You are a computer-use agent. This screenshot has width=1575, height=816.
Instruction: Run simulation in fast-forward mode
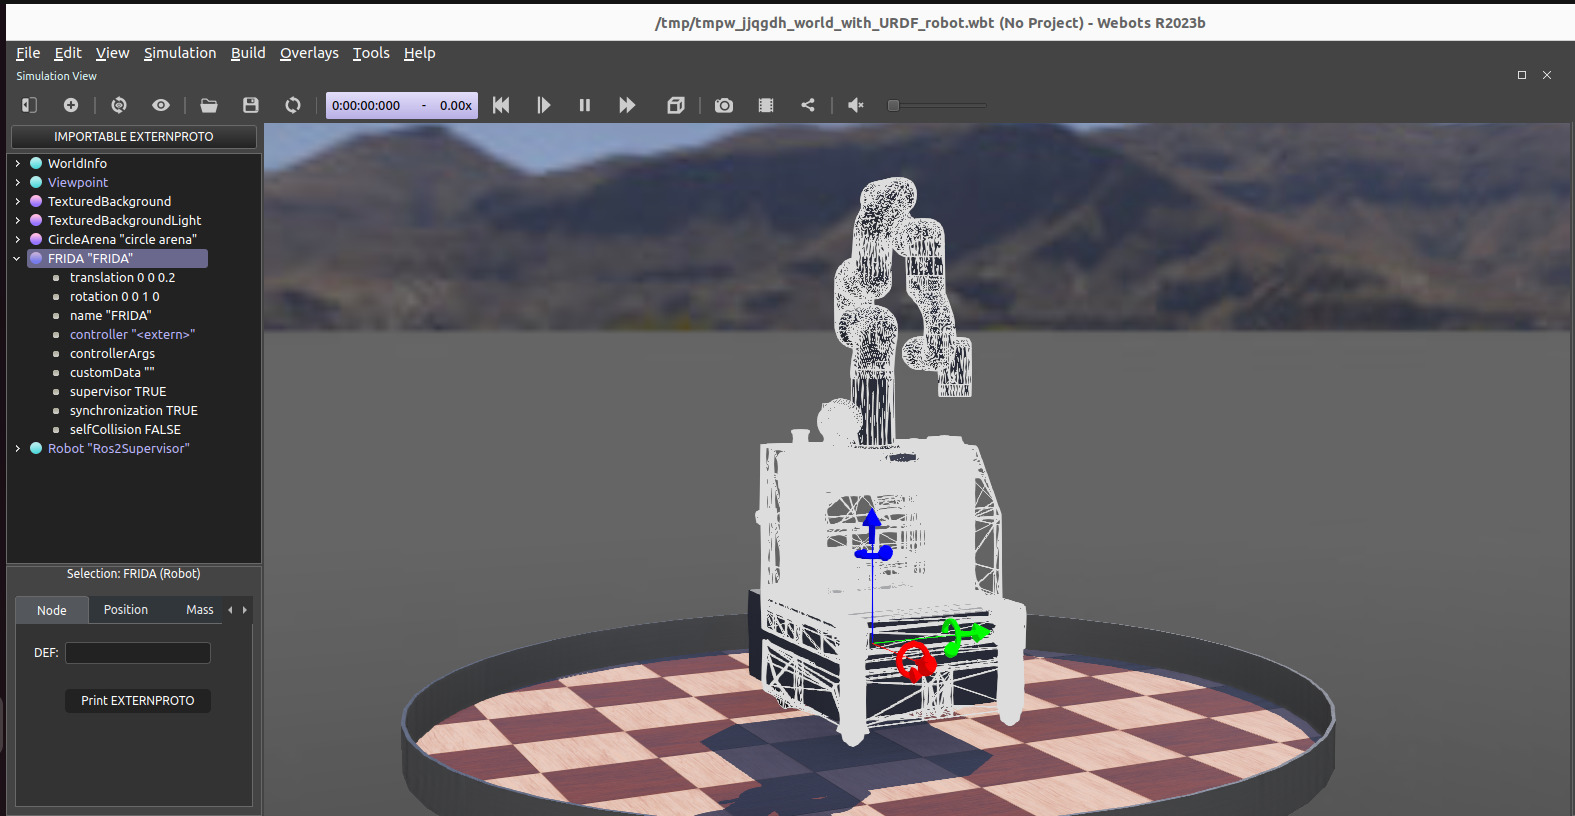pyautogui.click(x=627, y=105)
